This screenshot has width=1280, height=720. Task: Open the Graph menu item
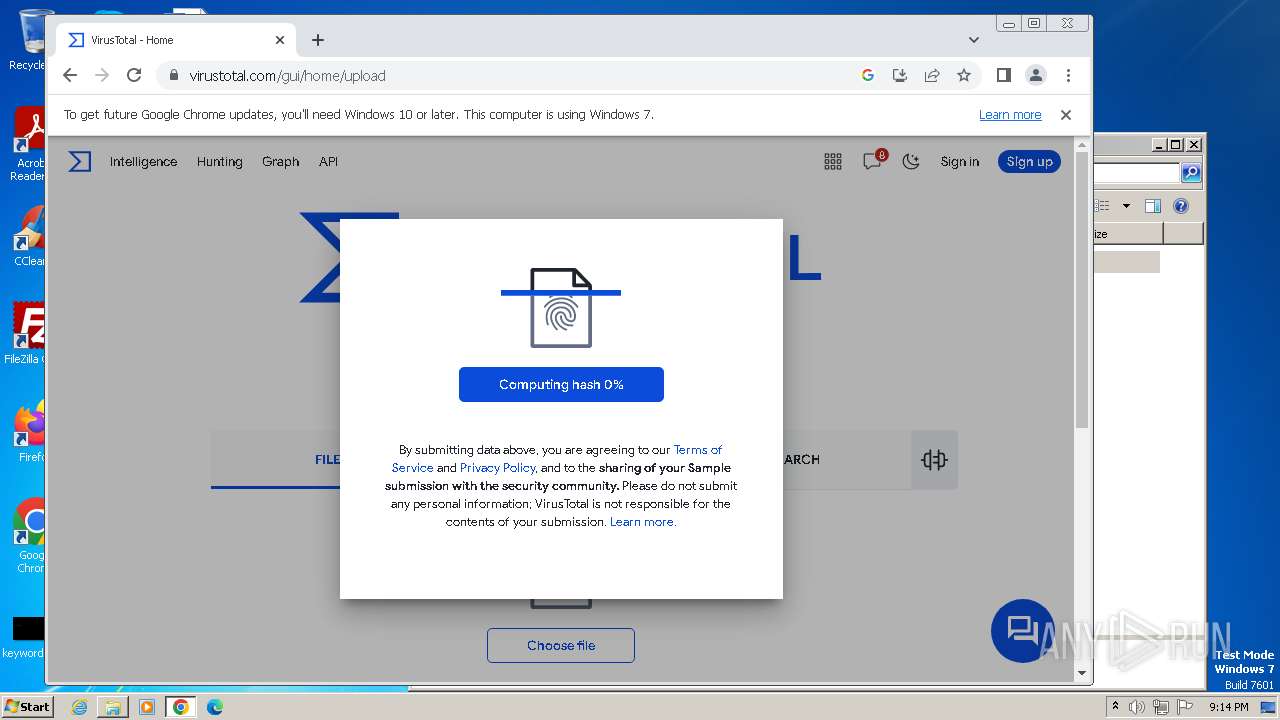click(280, 161)
